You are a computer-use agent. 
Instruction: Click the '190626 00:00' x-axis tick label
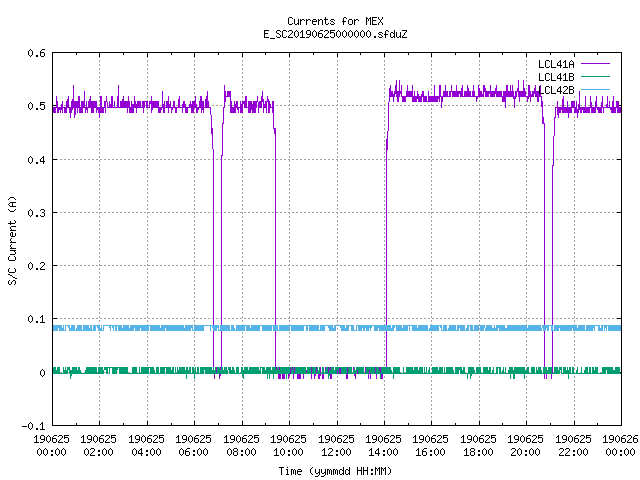click(x=620, y=446)
